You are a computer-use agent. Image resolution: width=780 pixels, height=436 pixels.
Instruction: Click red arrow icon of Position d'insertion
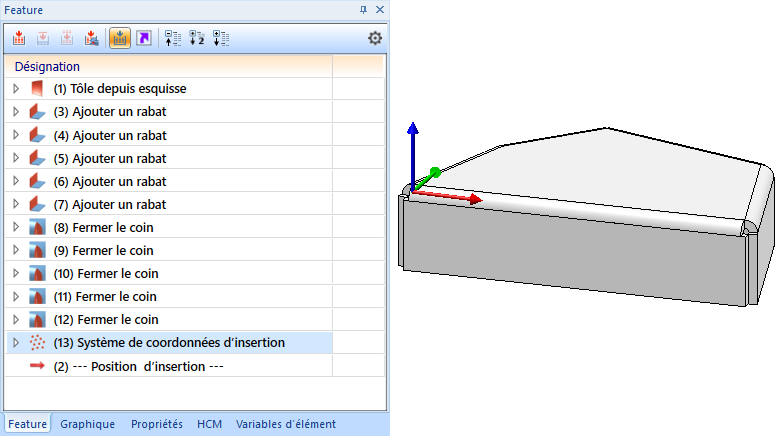(37, 366)
